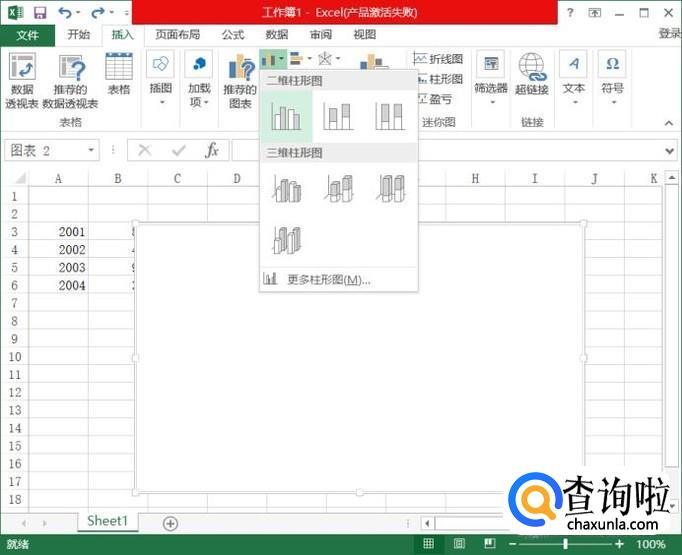Select the 2-D clustered column chart
Screen dimensions: 682x555
(x=286, y=116)
